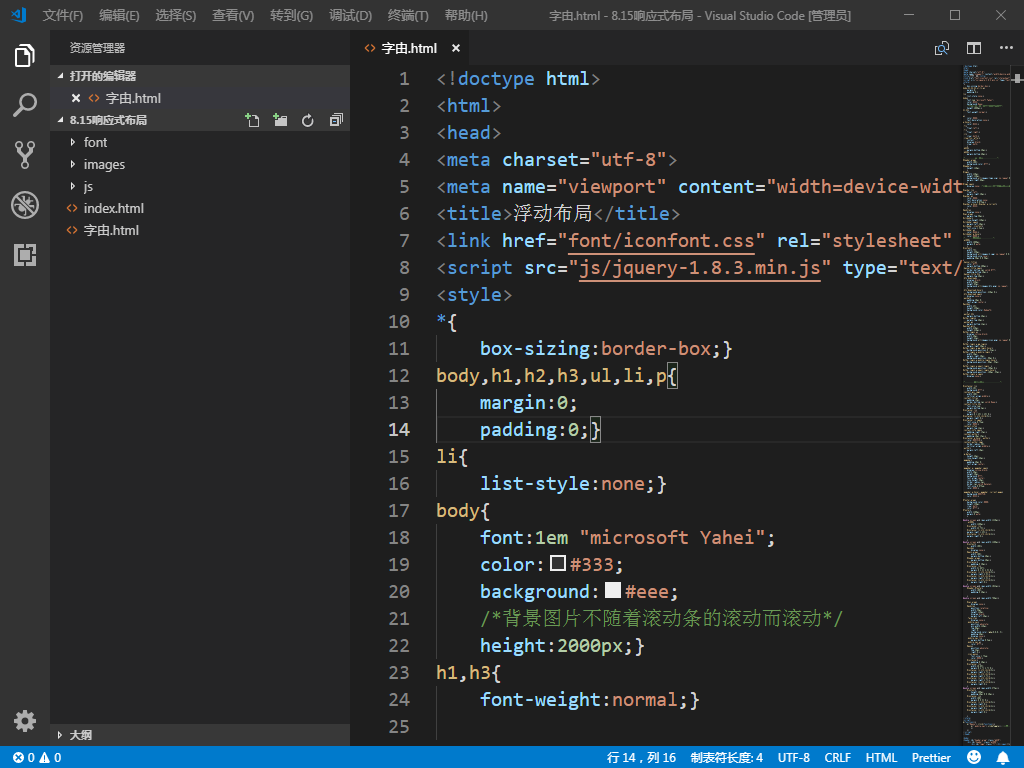
Task: Open the Source Control view
Action: [x=25, y=155]
